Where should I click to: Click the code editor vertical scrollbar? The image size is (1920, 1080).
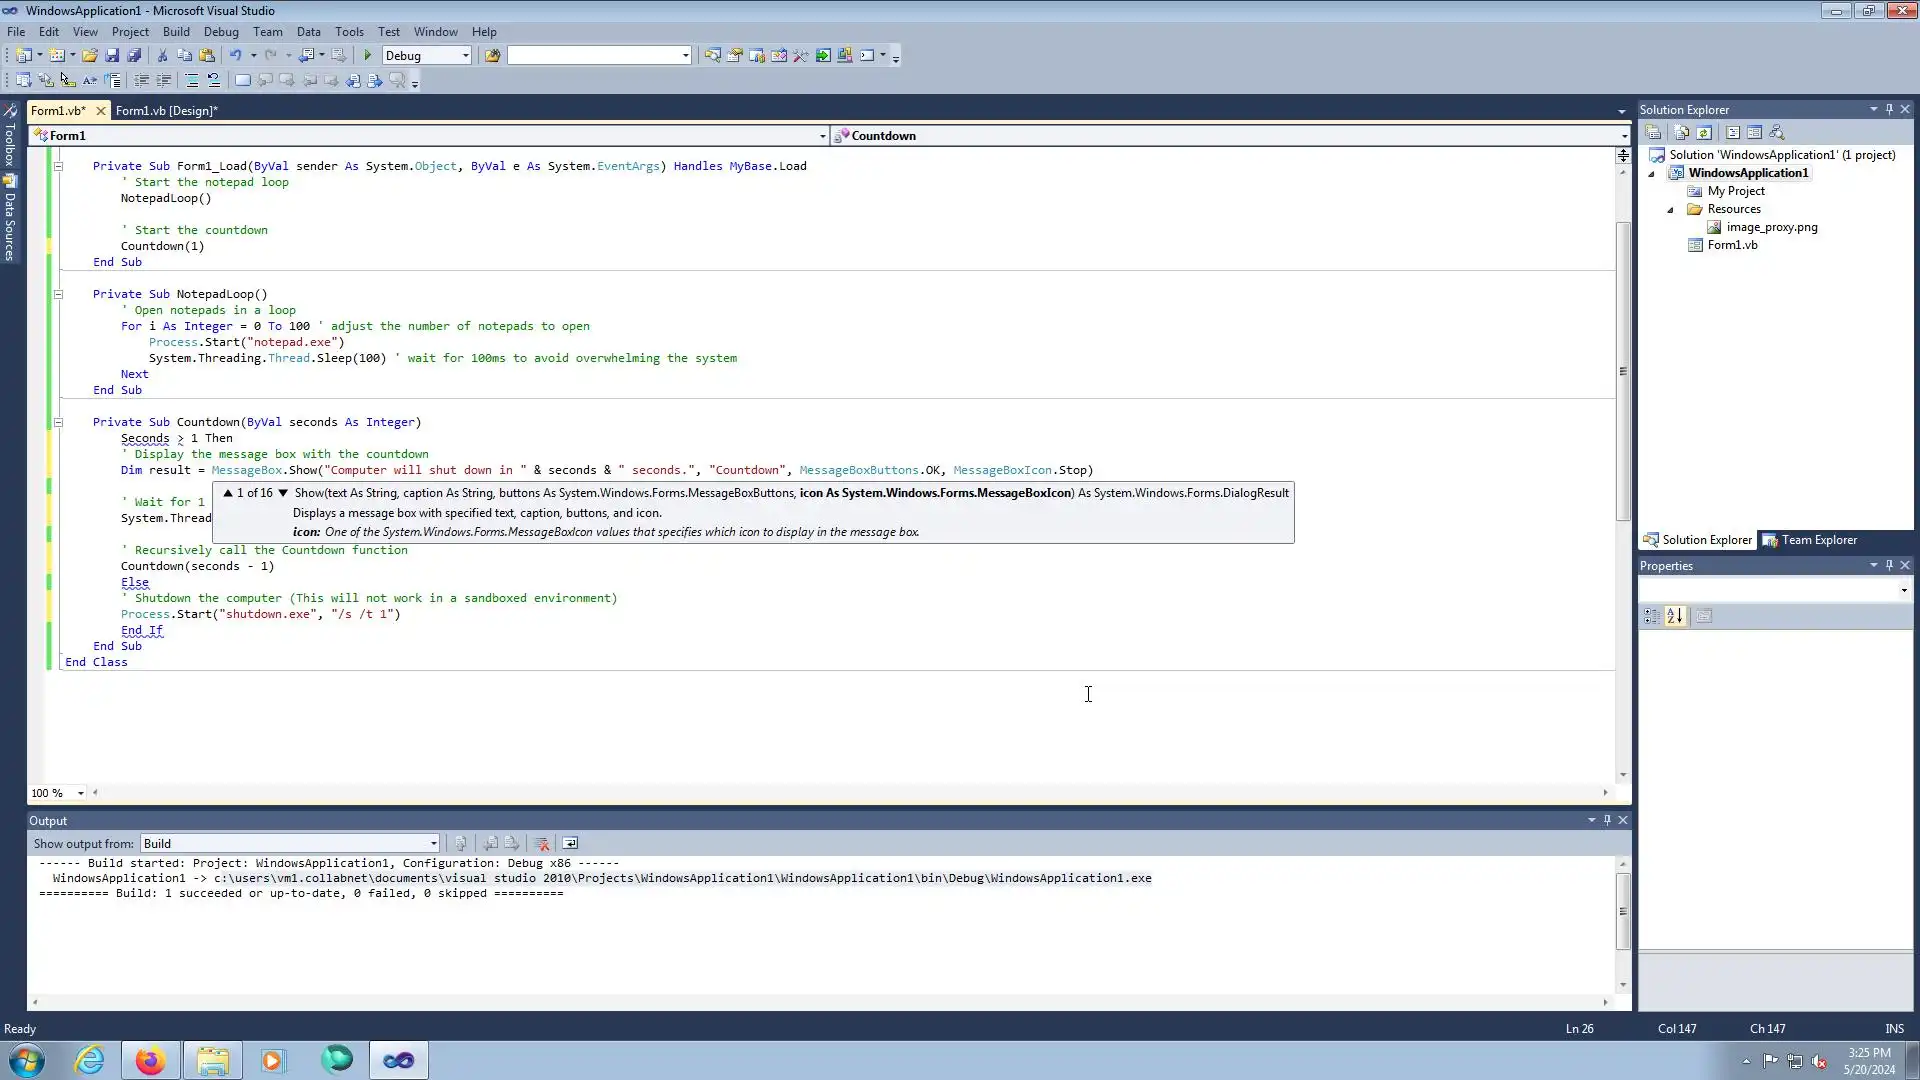tap(1622, 371)
